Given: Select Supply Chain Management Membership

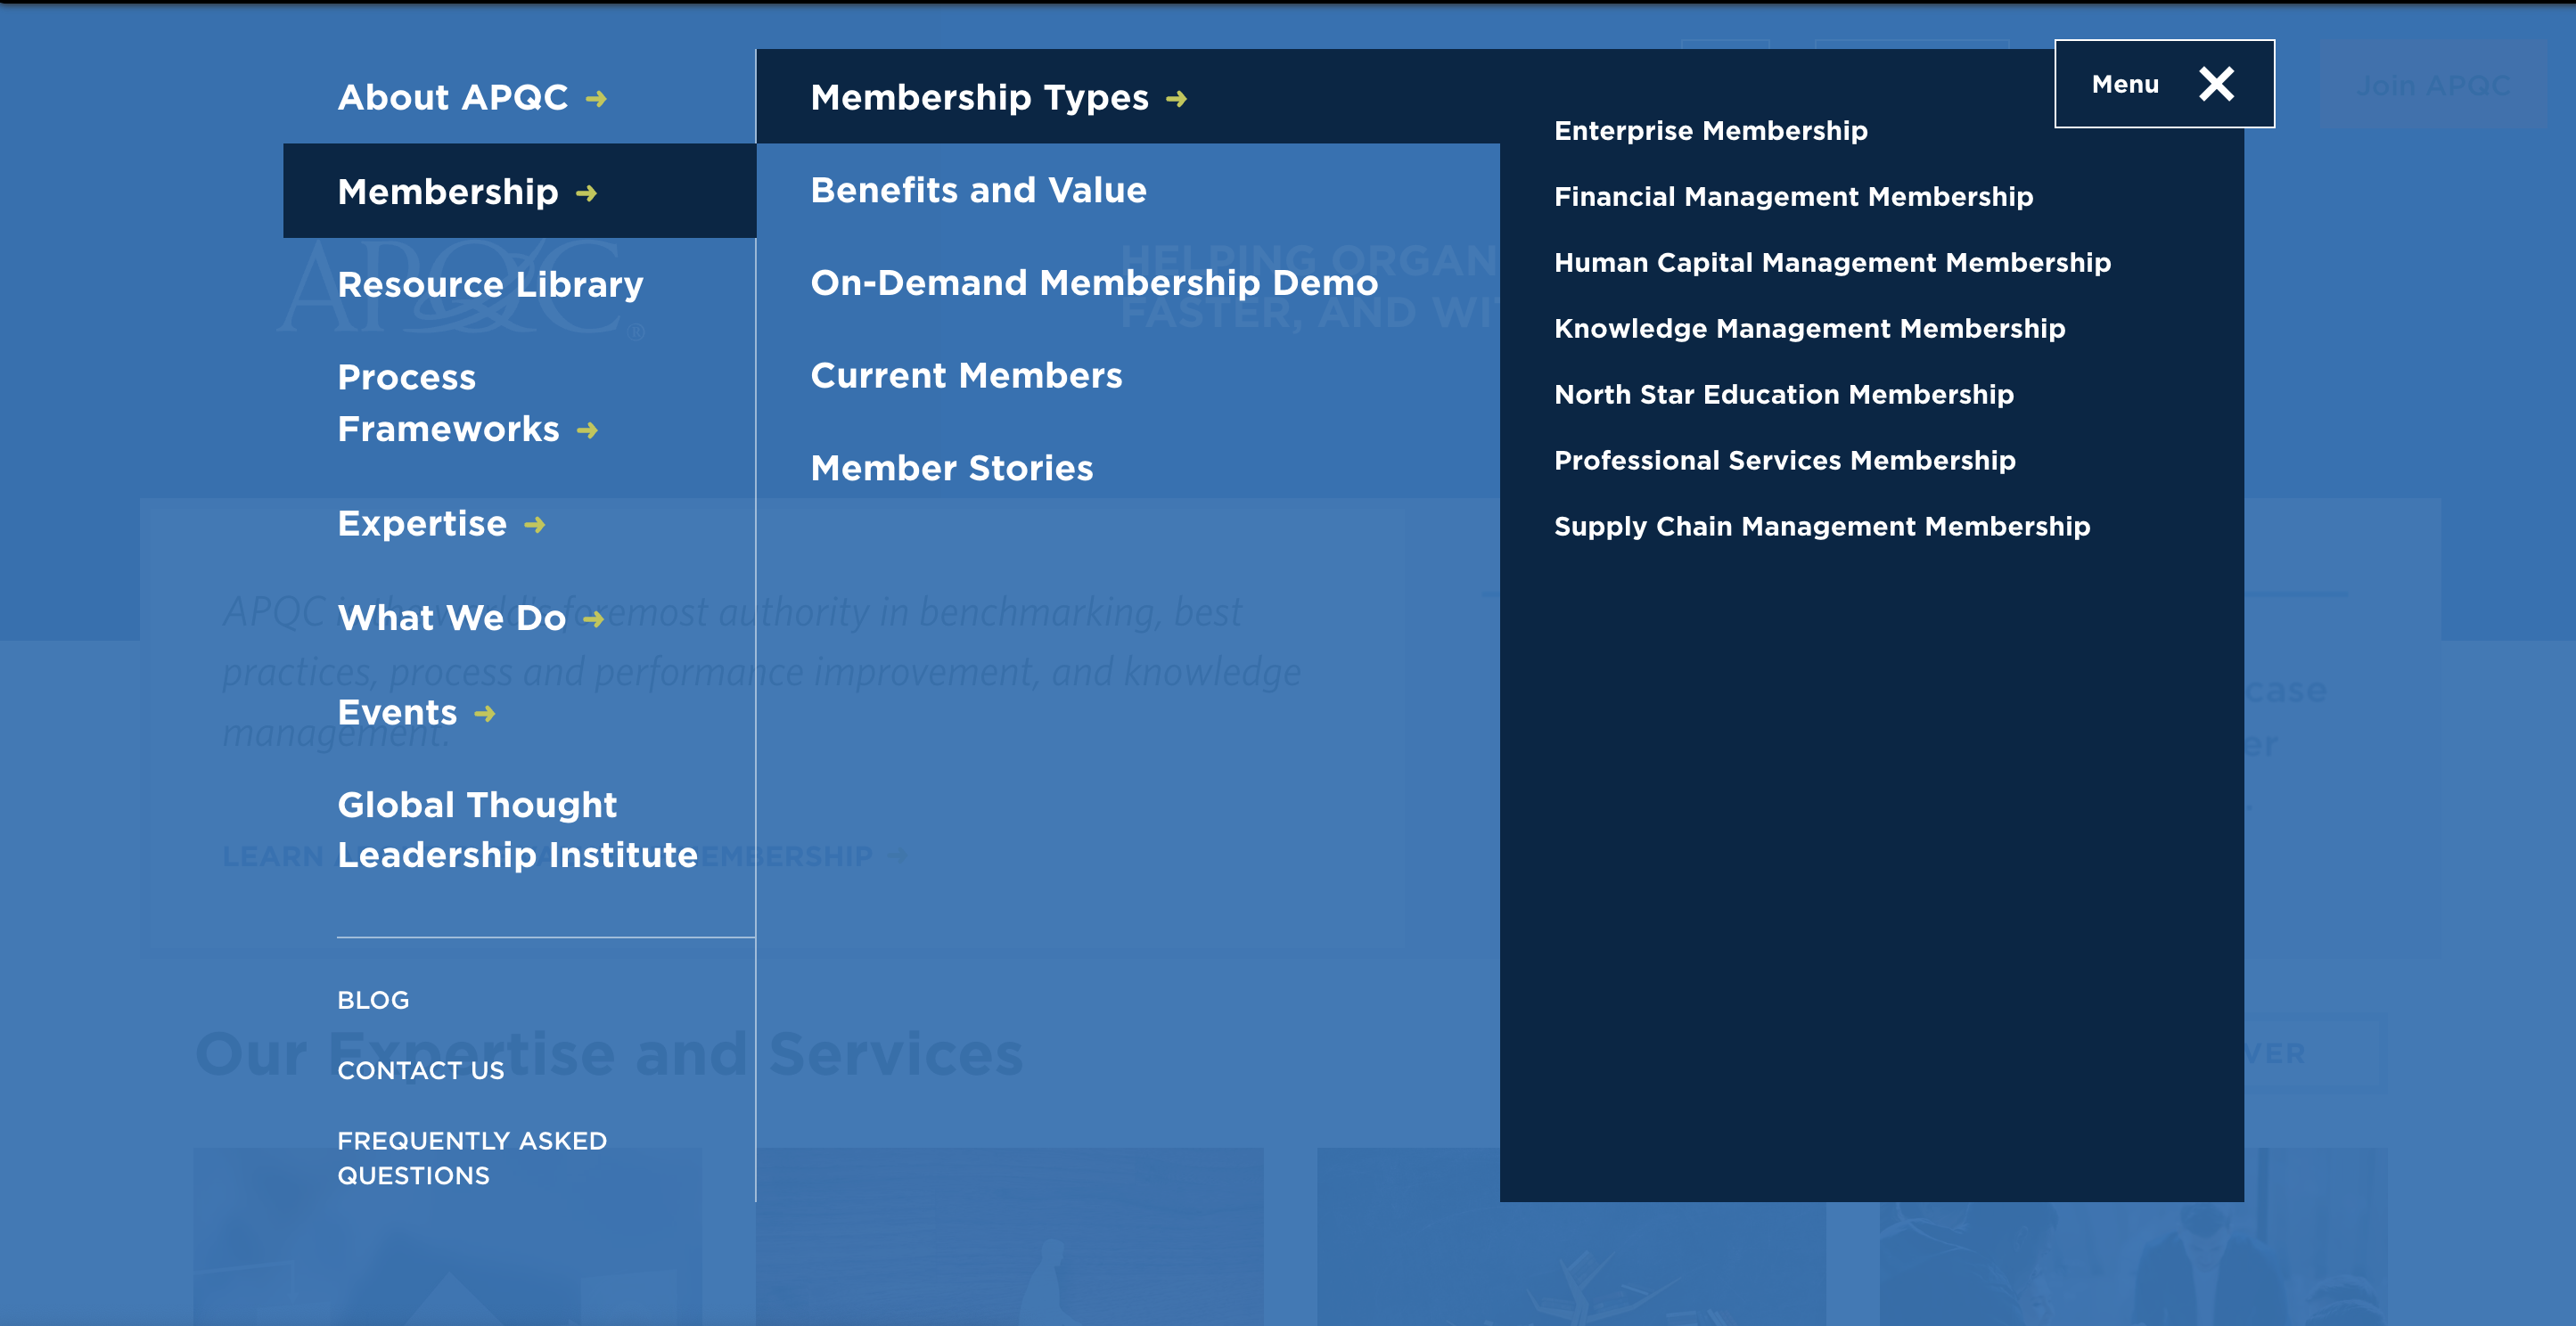Looking at the screenshot, I should 1821,526.
